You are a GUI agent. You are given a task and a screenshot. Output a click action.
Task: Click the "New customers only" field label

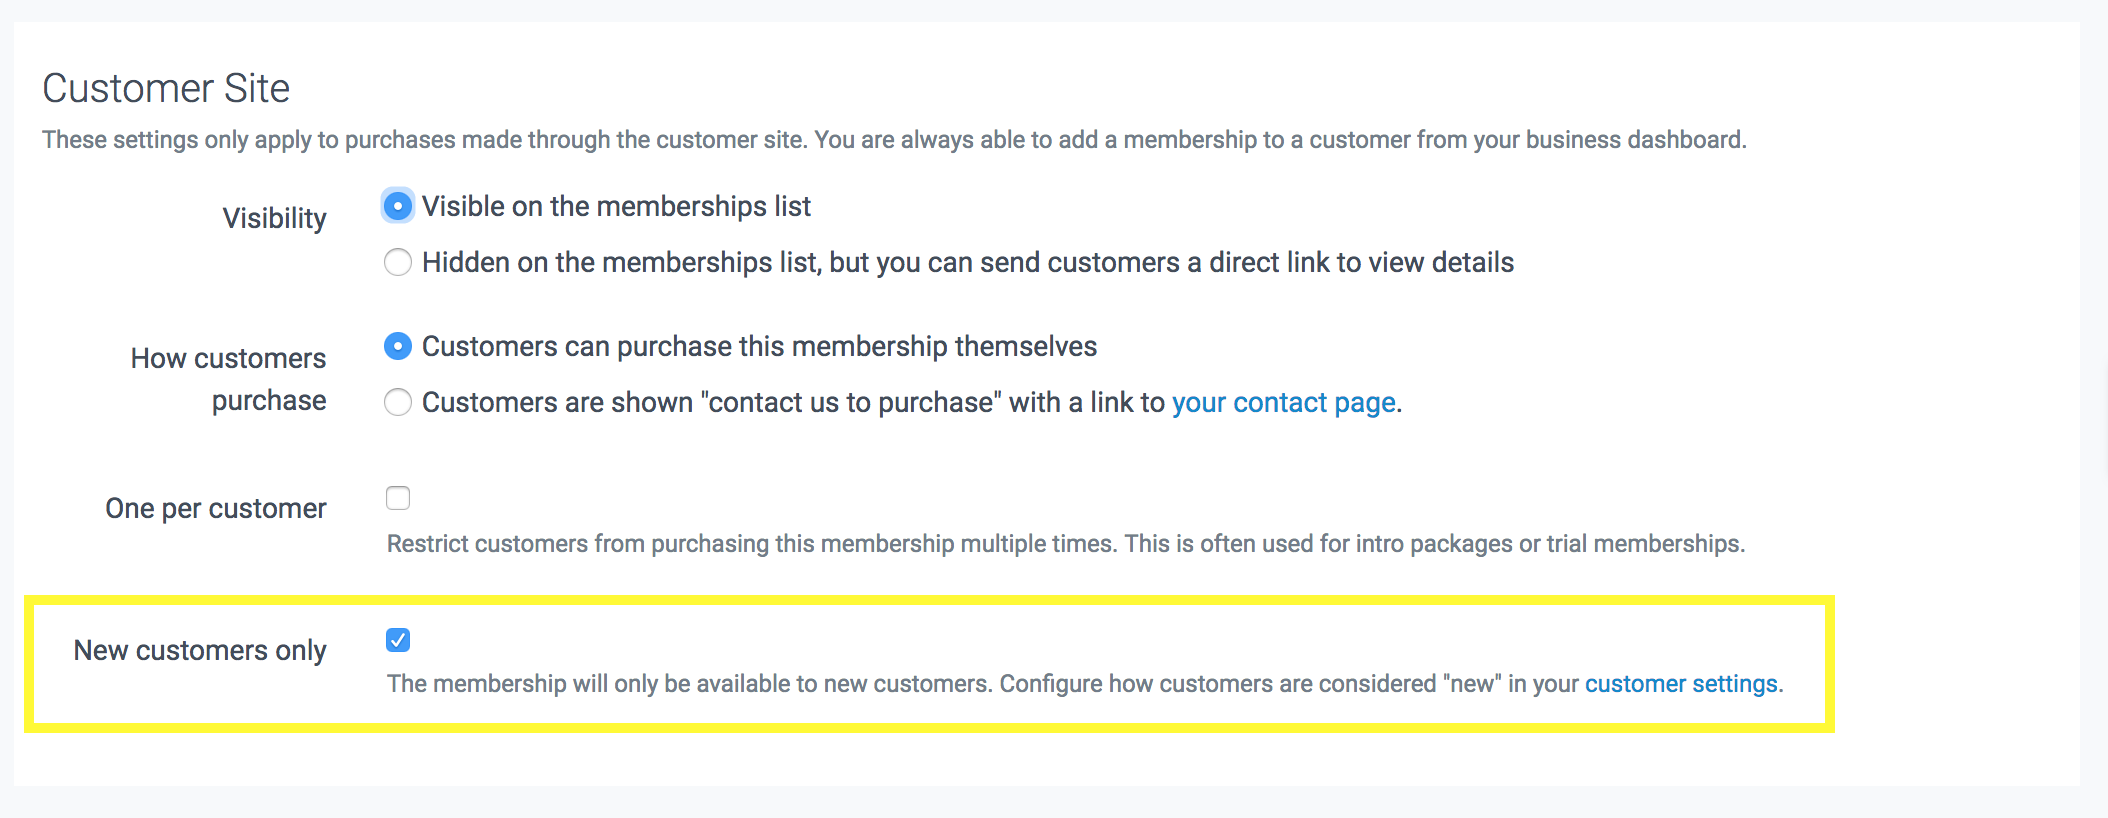[x=200, y=651]
